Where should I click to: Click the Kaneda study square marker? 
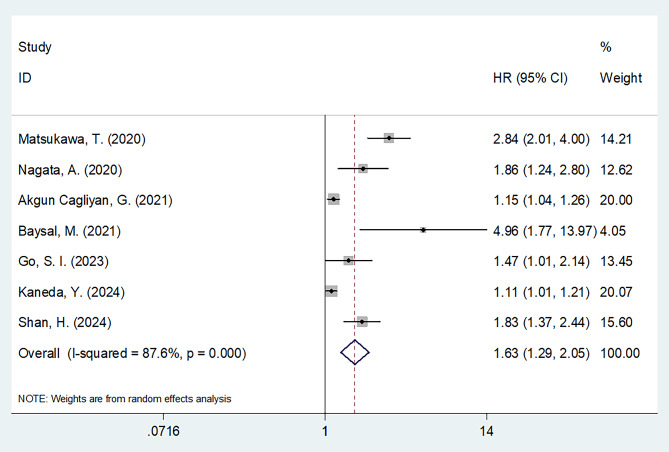pyautogui.click(x=331, y=291)
